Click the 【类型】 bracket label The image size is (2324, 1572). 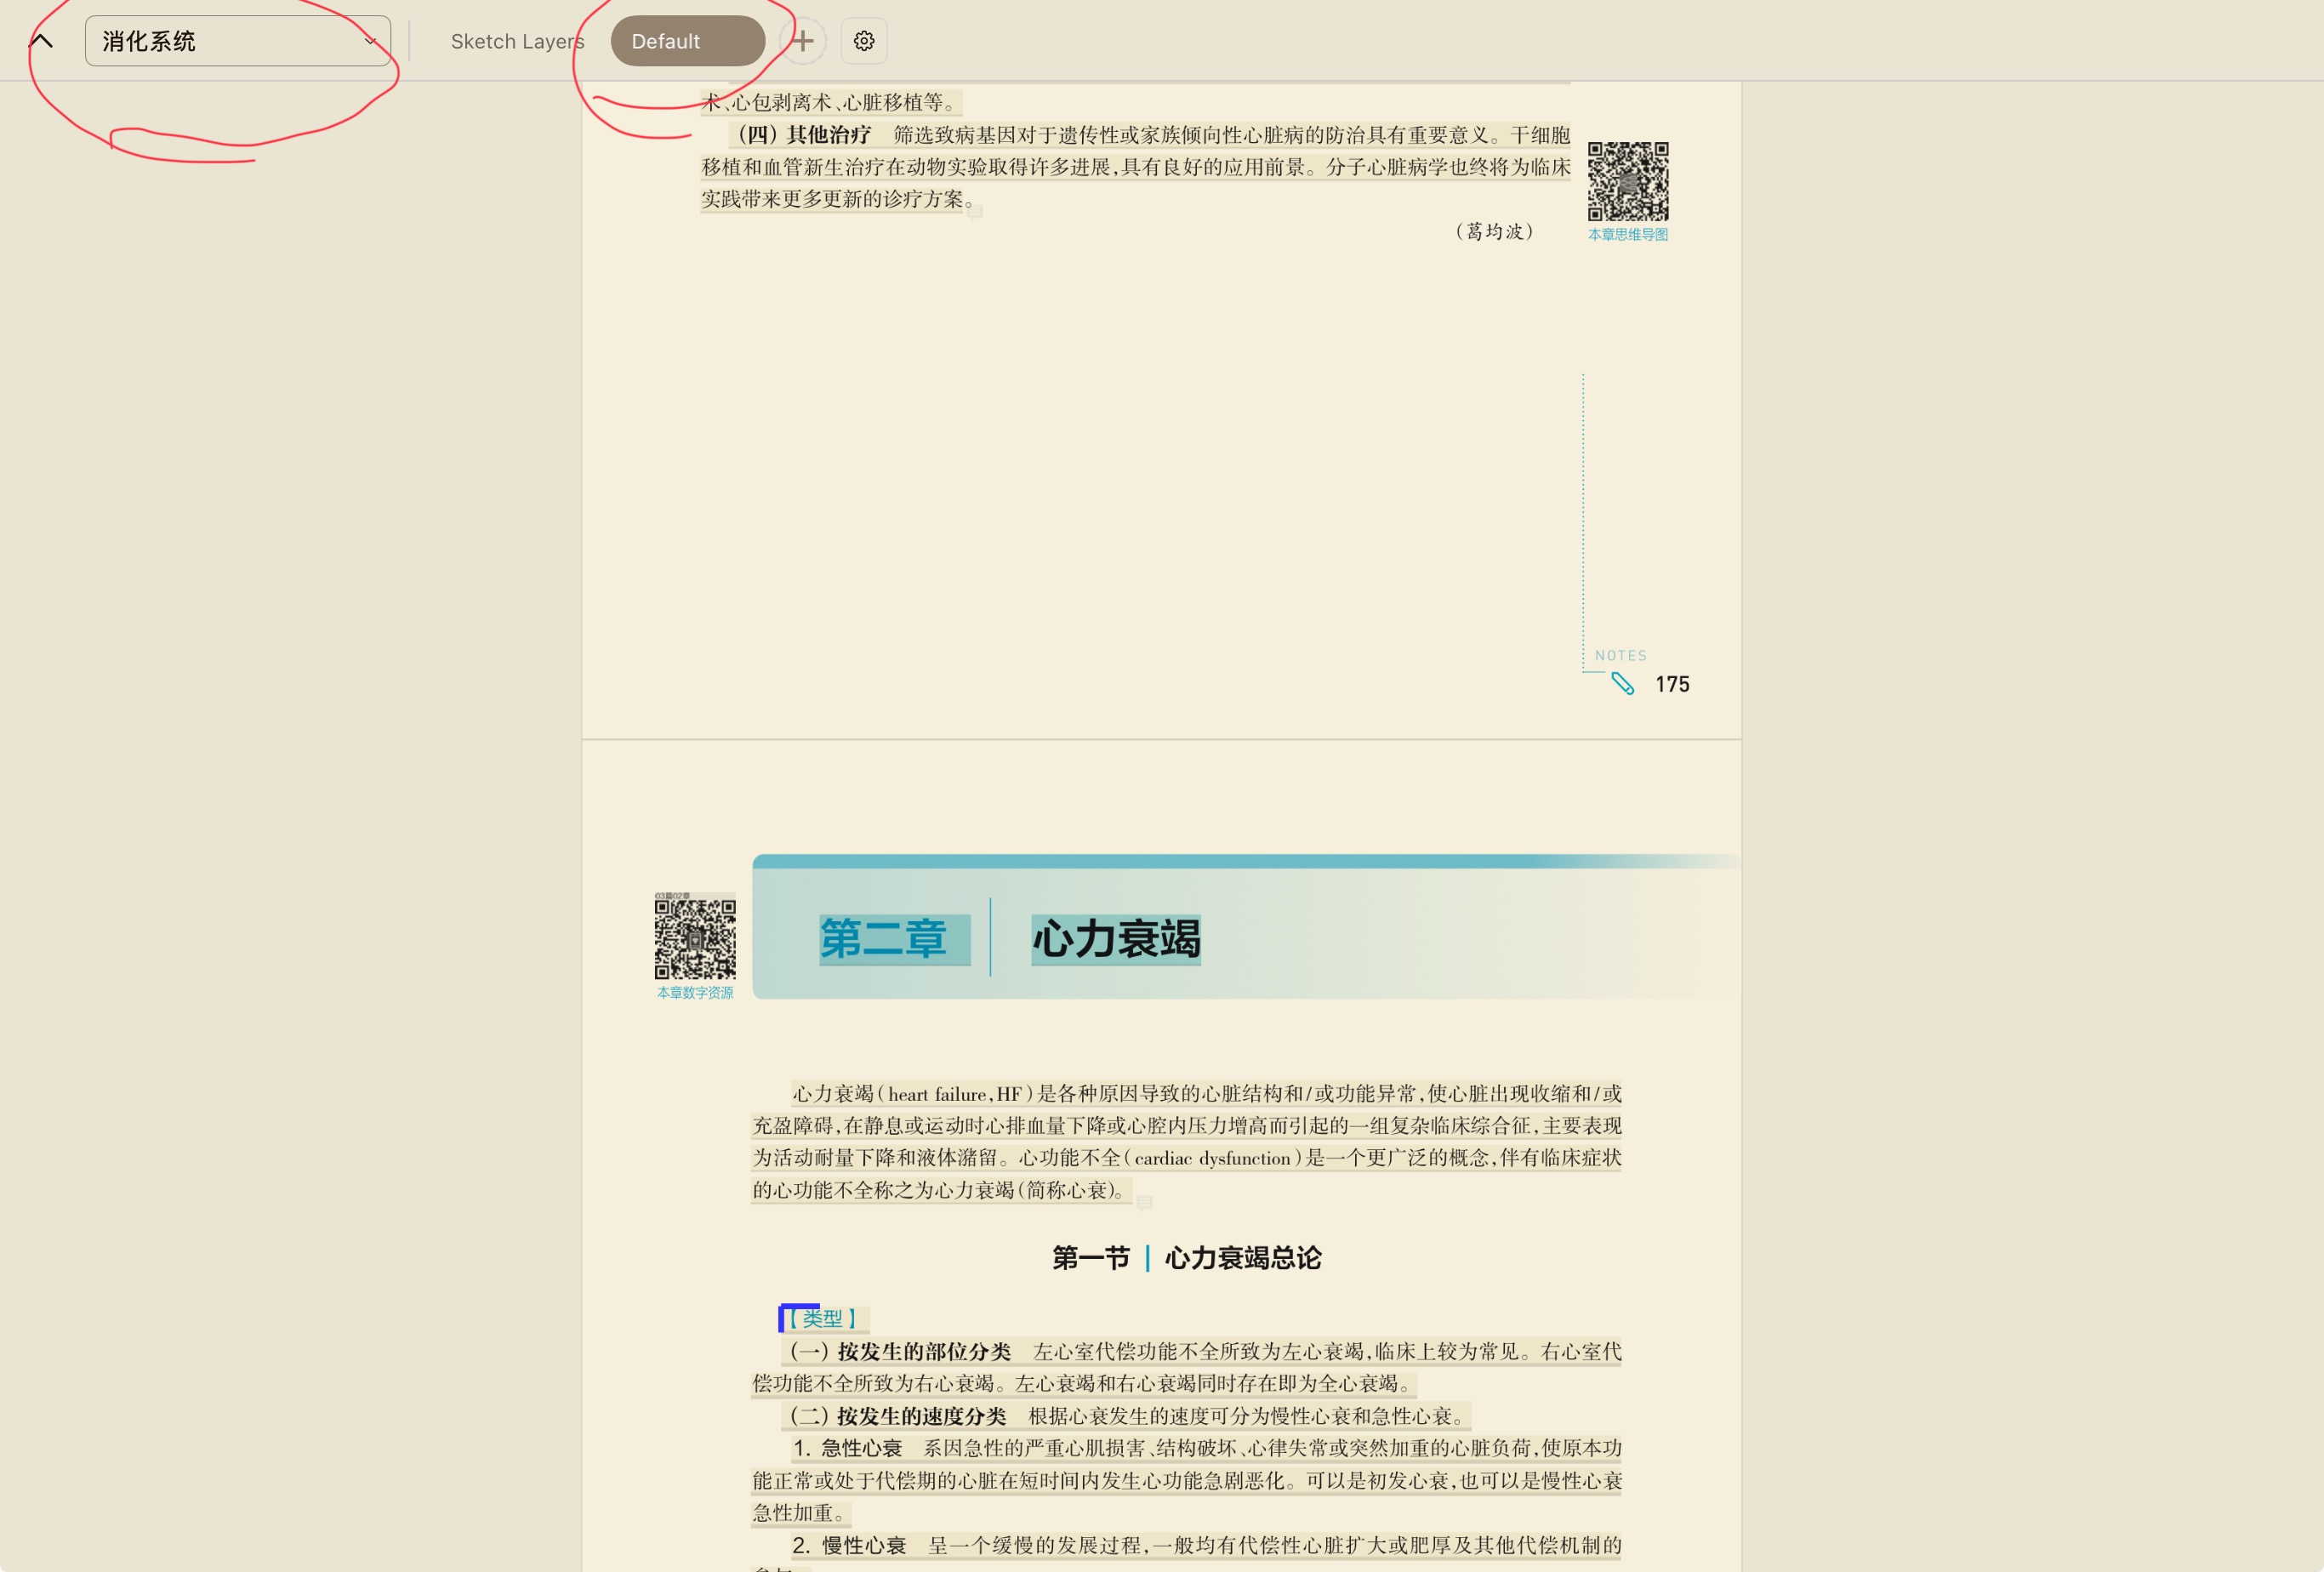click(x=822, y=1318)
